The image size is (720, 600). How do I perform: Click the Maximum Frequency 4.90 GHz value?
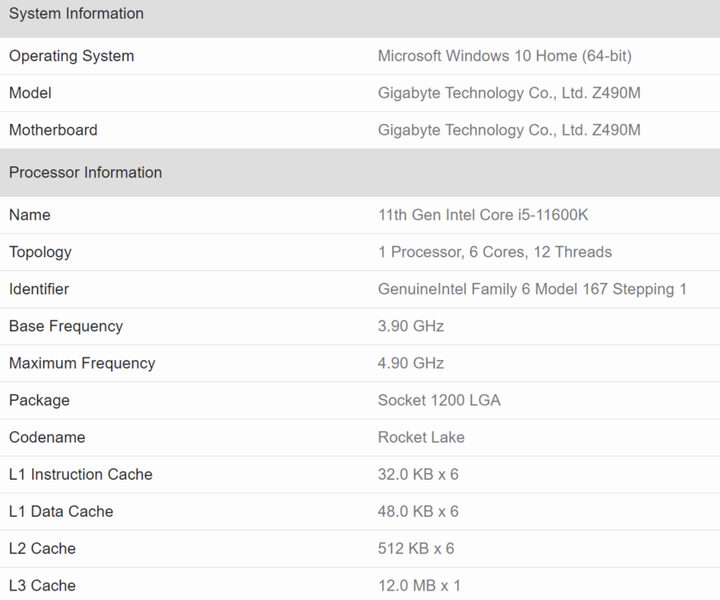[x=410, y=363]
